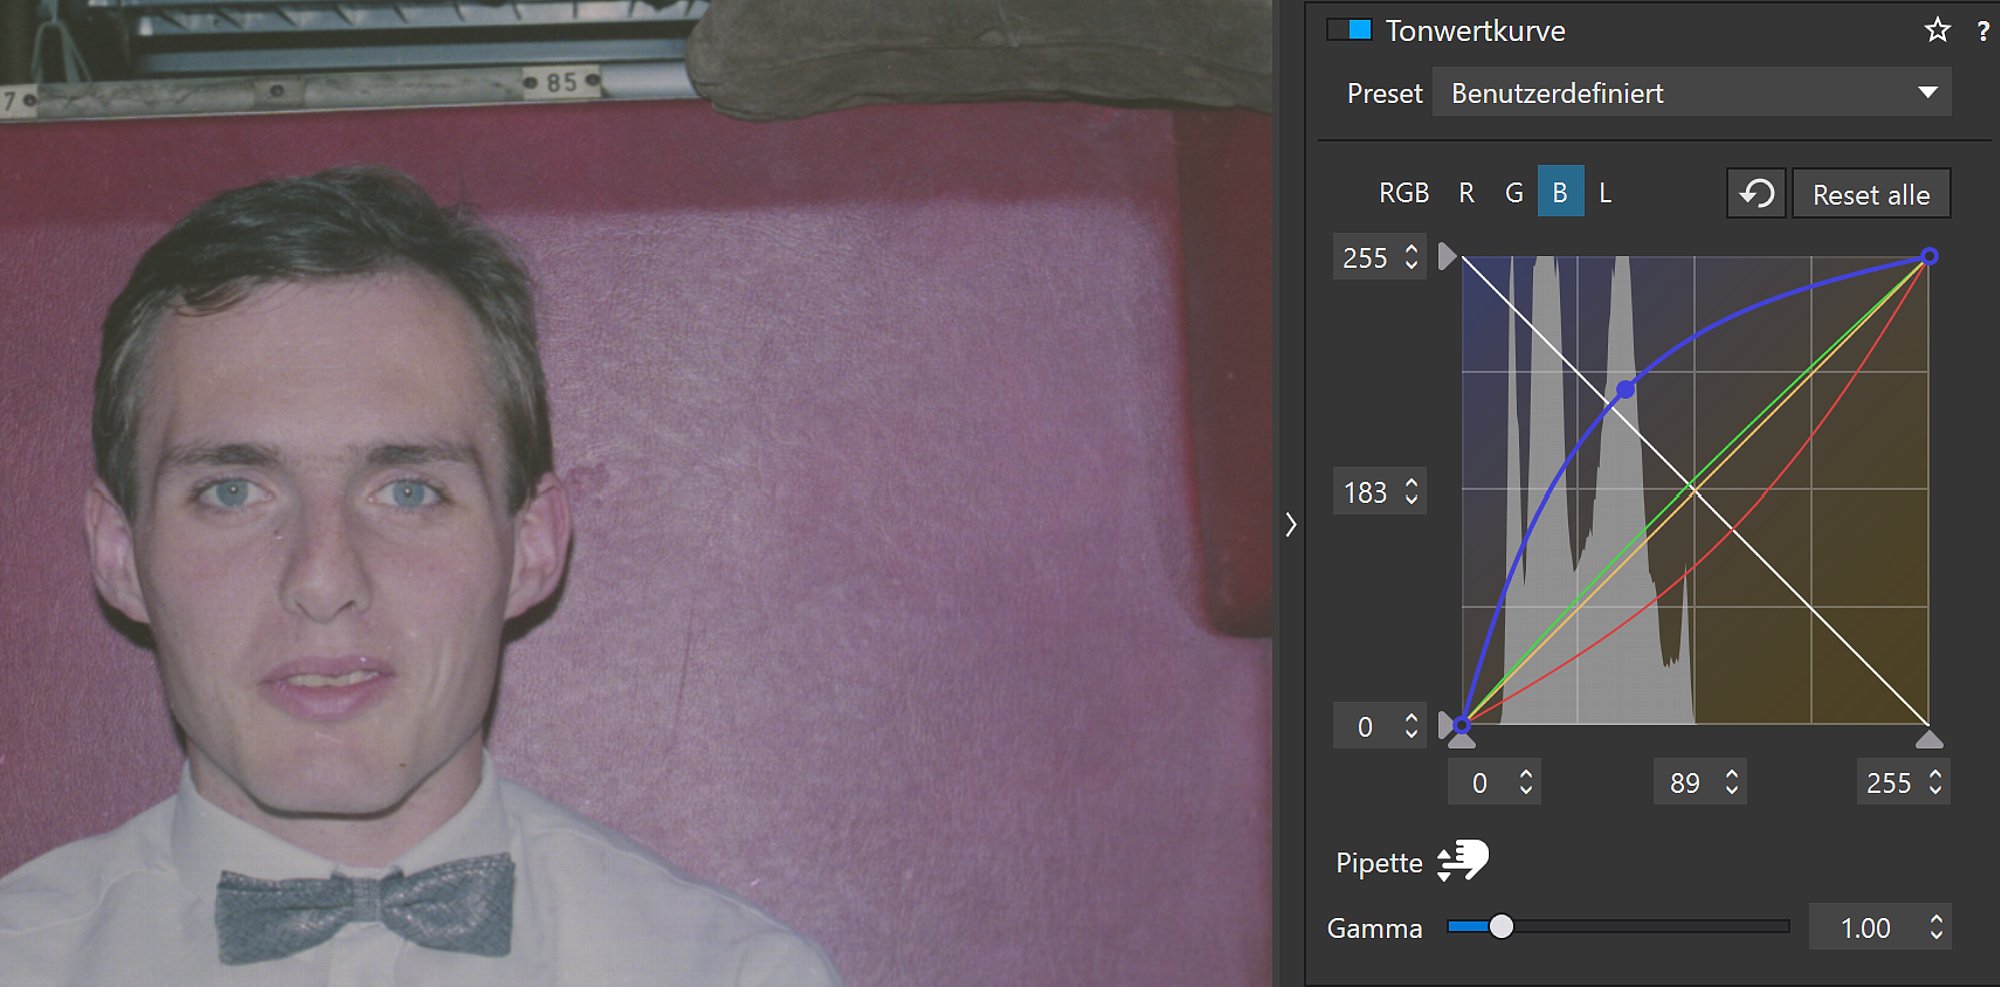Click the reset curve arrow icon

[1756, 193]
